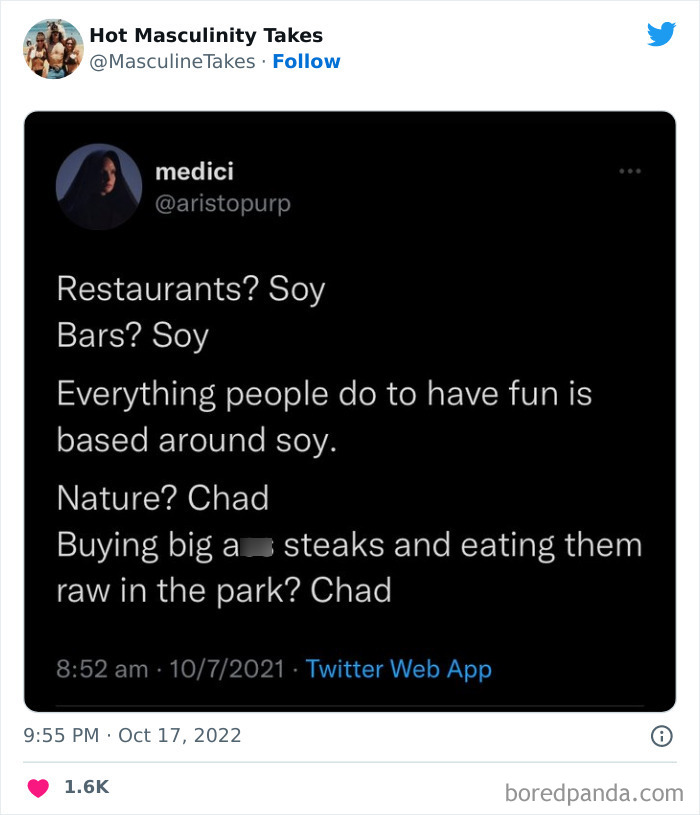Open the three-dot options menu on medici's tweet
Image resolution: width=700 pixels, height=815 pixels.
pos(630,171)
